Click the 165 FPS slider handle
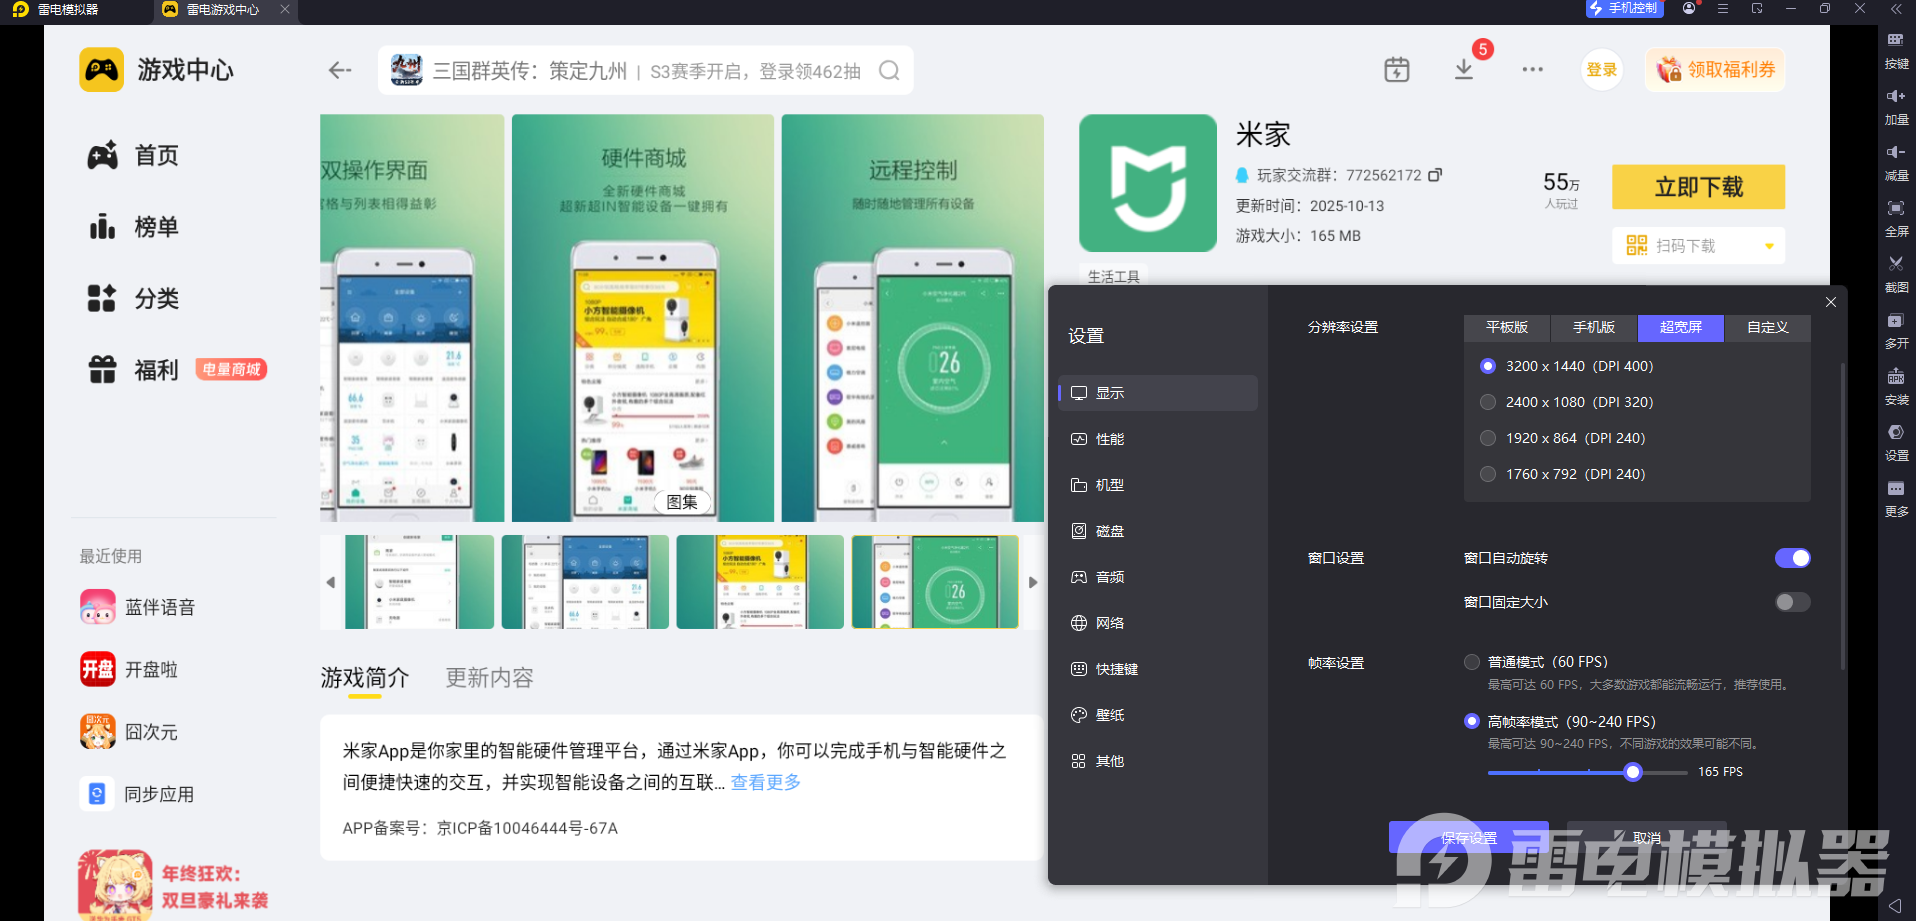The height and width of the screenshot is (921, 1916). click(1633, 772)
